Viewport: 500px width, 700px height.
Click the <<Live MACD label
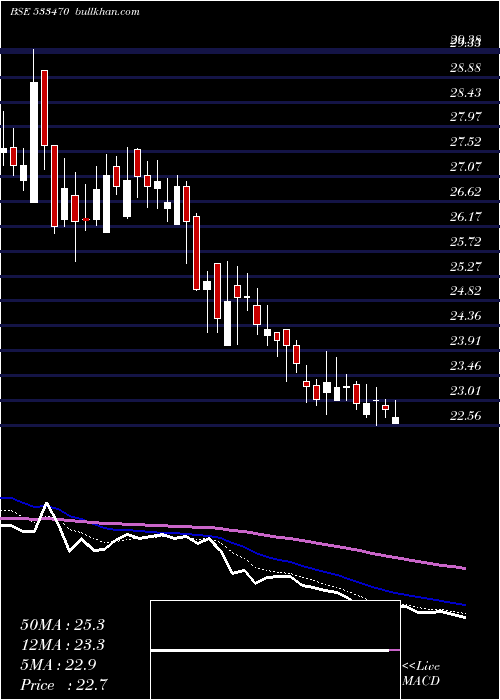coord(421,674)
